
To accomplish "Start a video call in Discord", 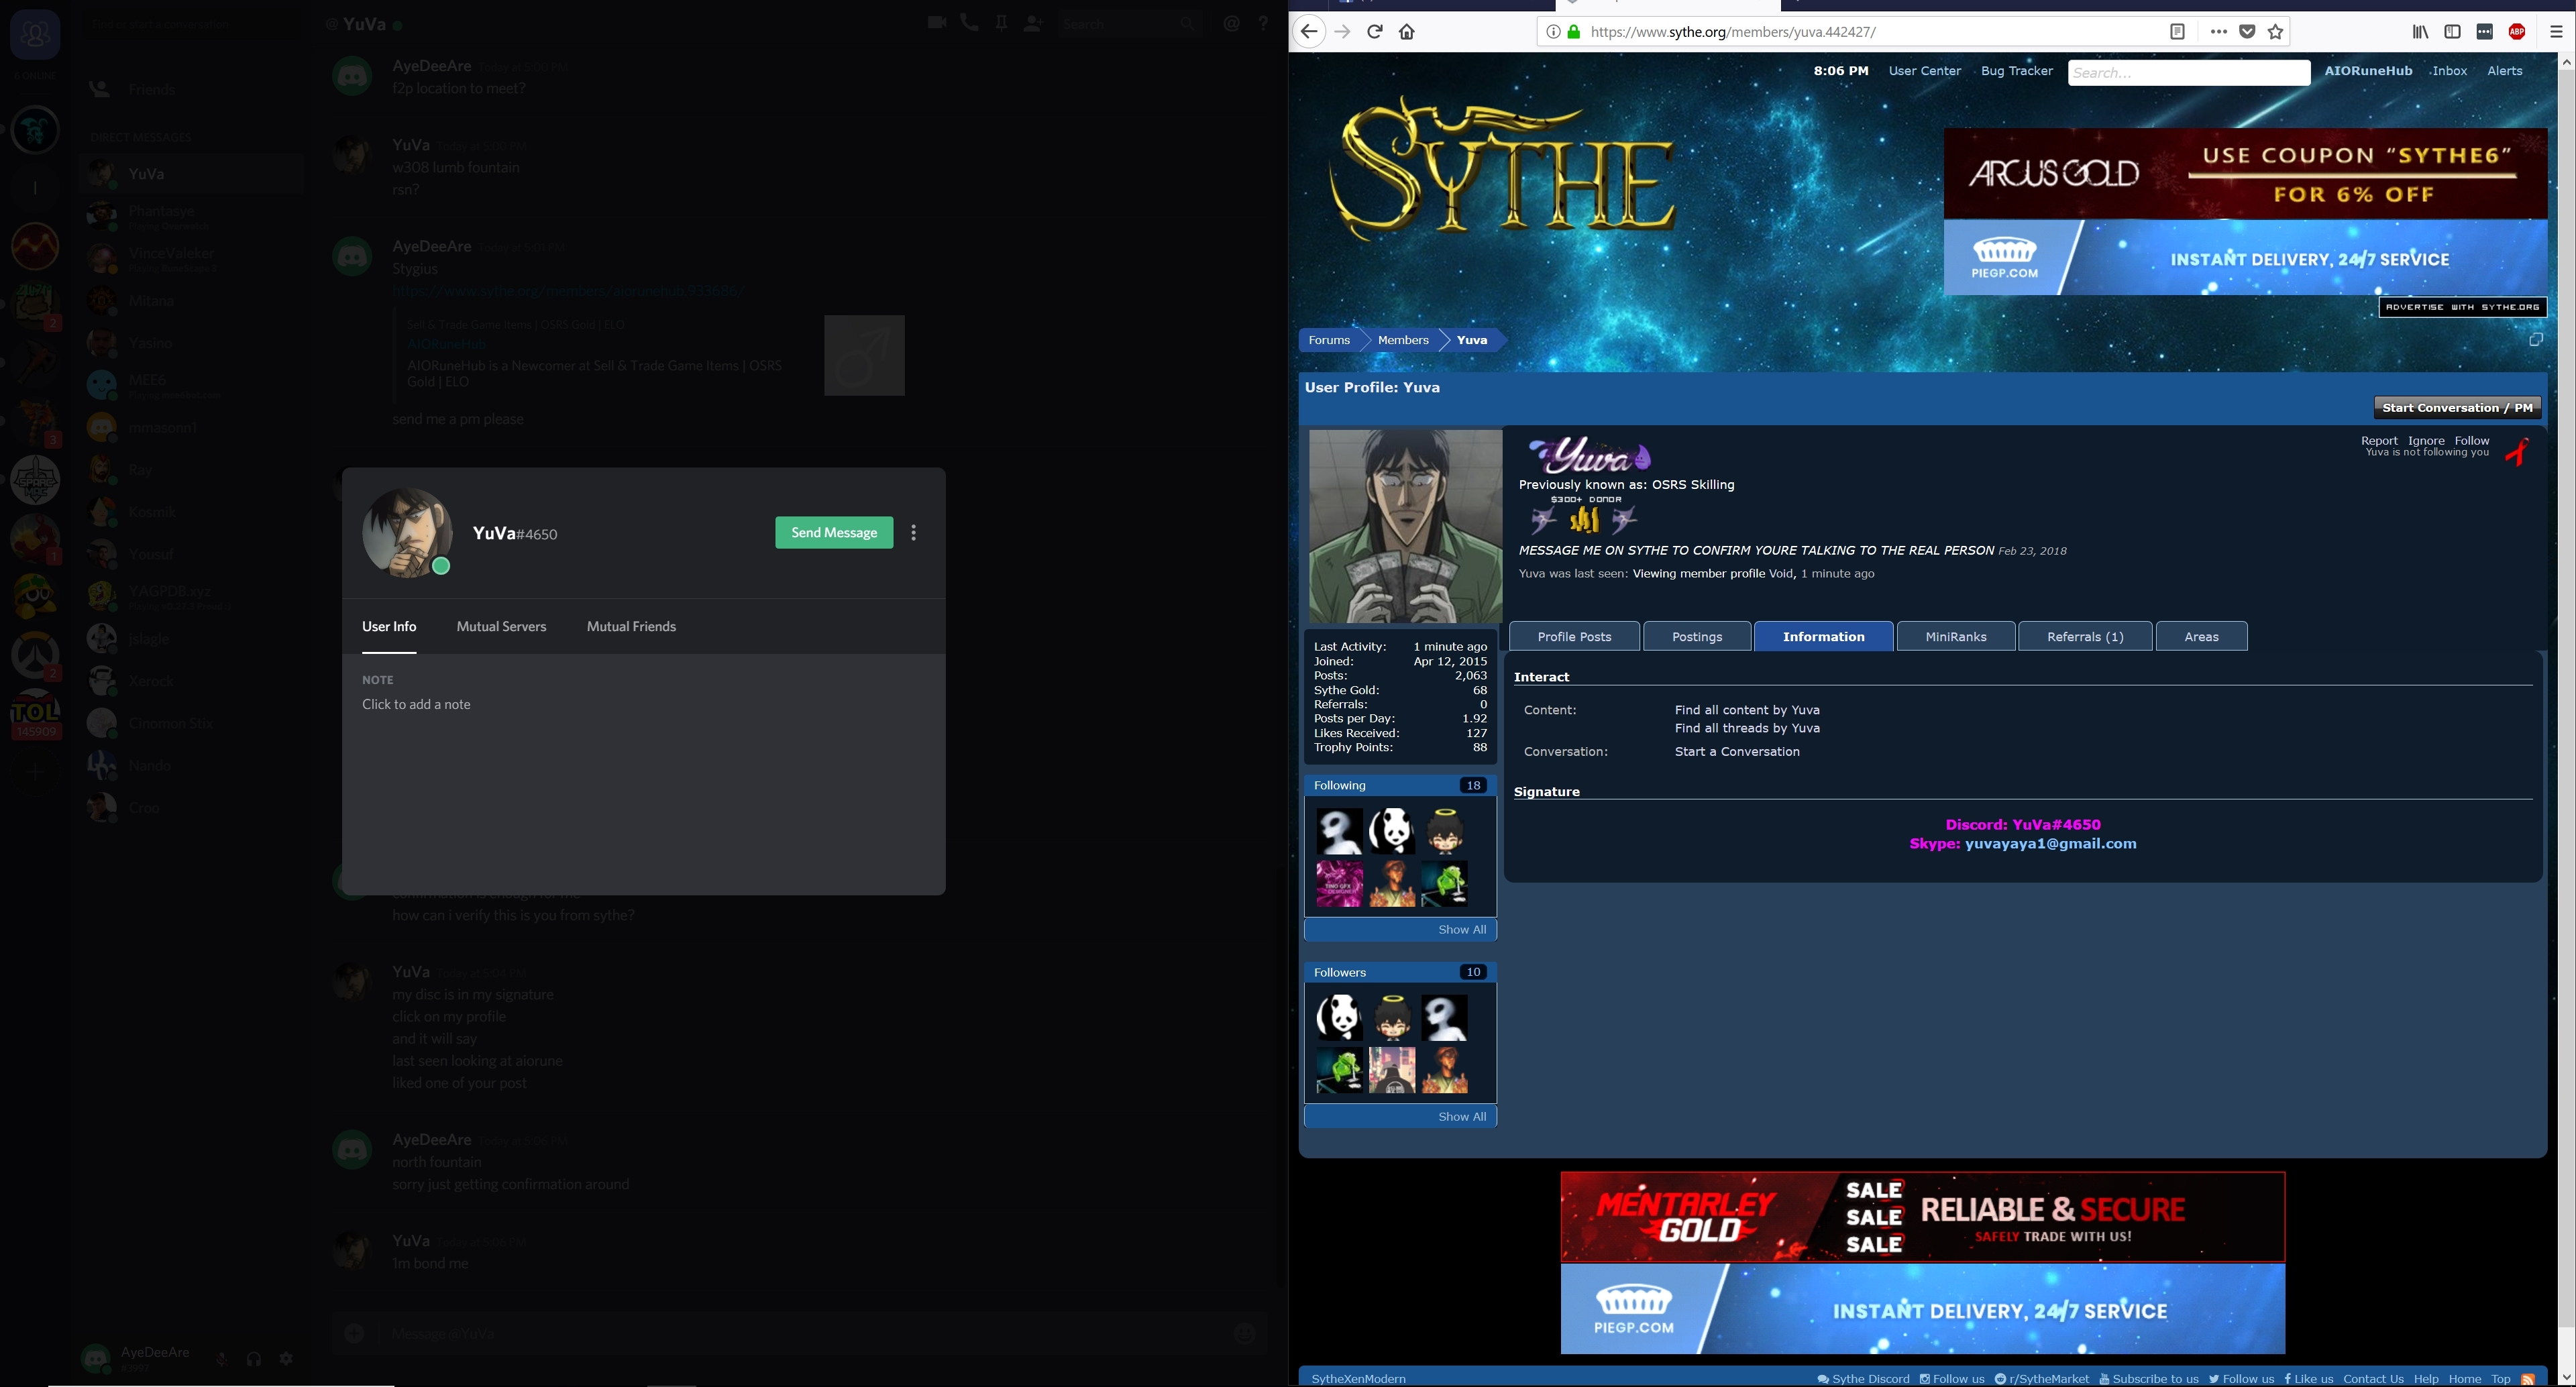I will click(x=937, y=23).
